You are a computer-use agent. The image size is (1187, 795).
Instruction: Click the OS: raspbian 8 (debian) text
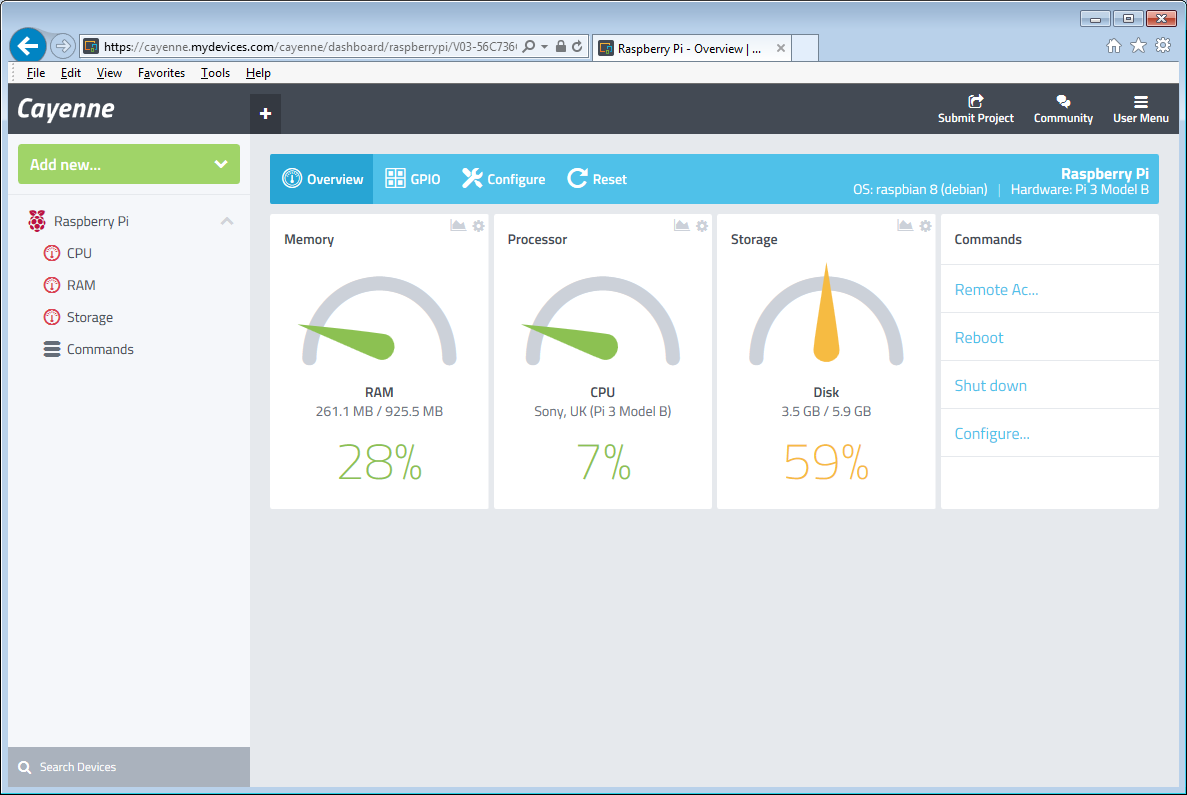[920, 189]
